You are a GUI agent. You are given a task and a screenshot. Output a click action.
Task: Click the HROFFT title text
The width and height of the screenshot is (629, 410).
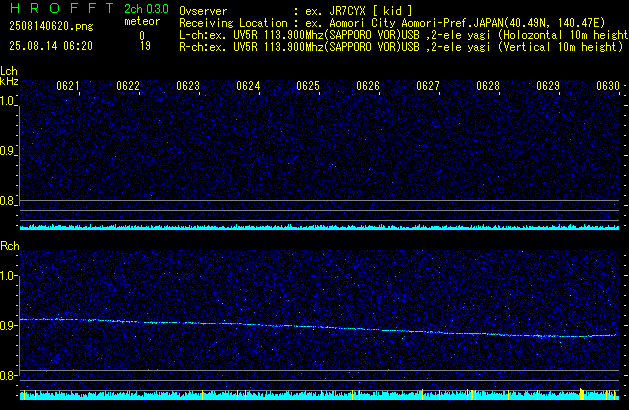[61, 8]
